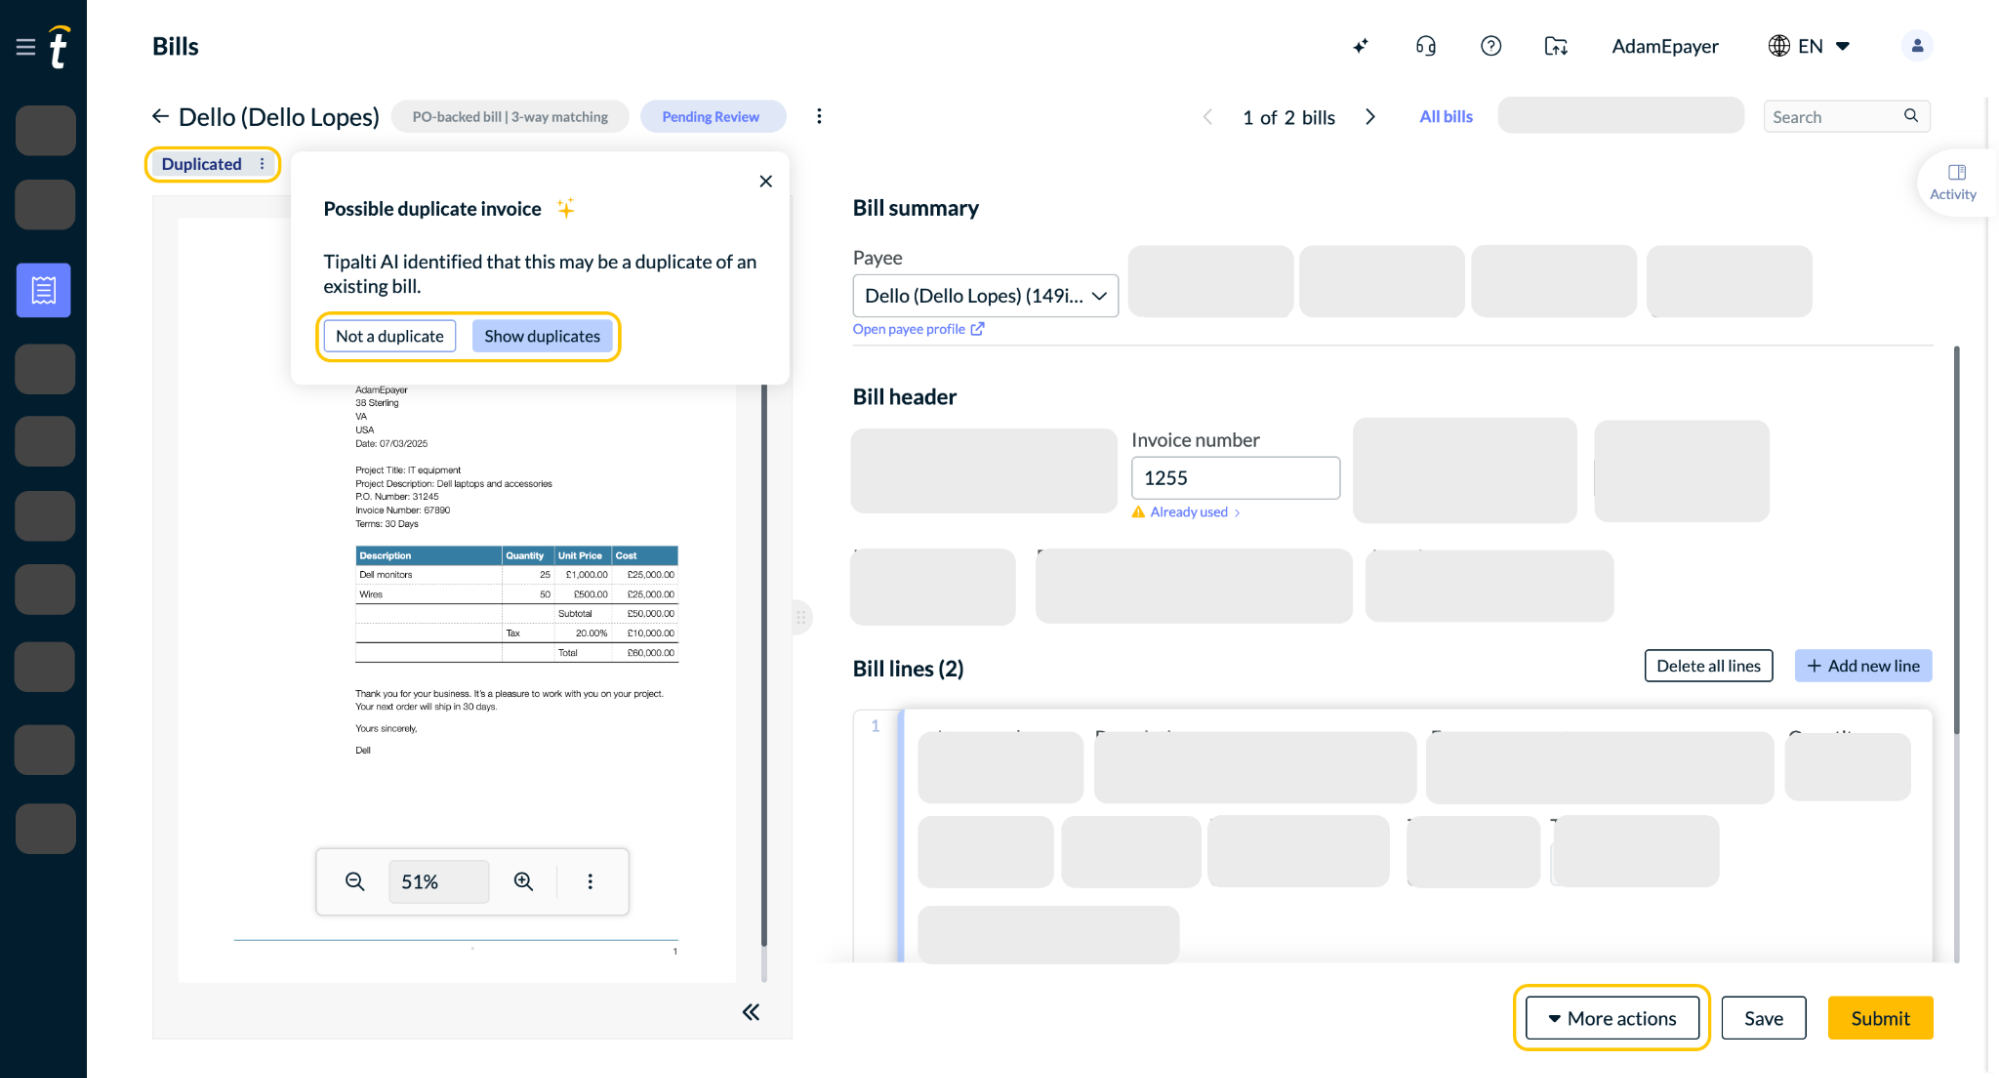This screenshot has height=1078, width=1999.
Task: Click the AI sparkle icon in header
Action: (1361, 46)
